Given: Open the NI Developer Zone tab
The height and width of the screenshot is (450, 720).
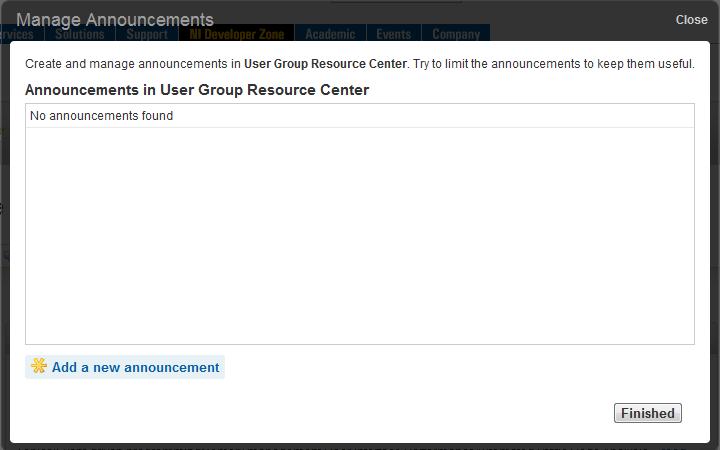Looking at the screenshot, I should pyautogui.click(x=237, y=35).
